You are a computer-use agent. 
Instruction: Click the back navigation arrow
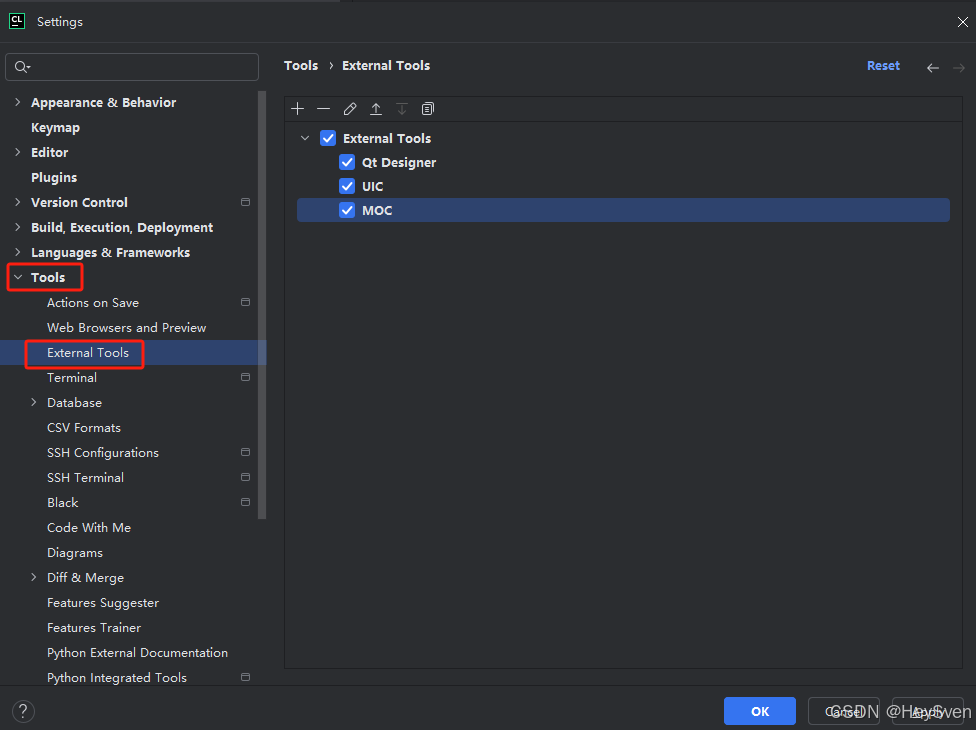coord(932,67)
